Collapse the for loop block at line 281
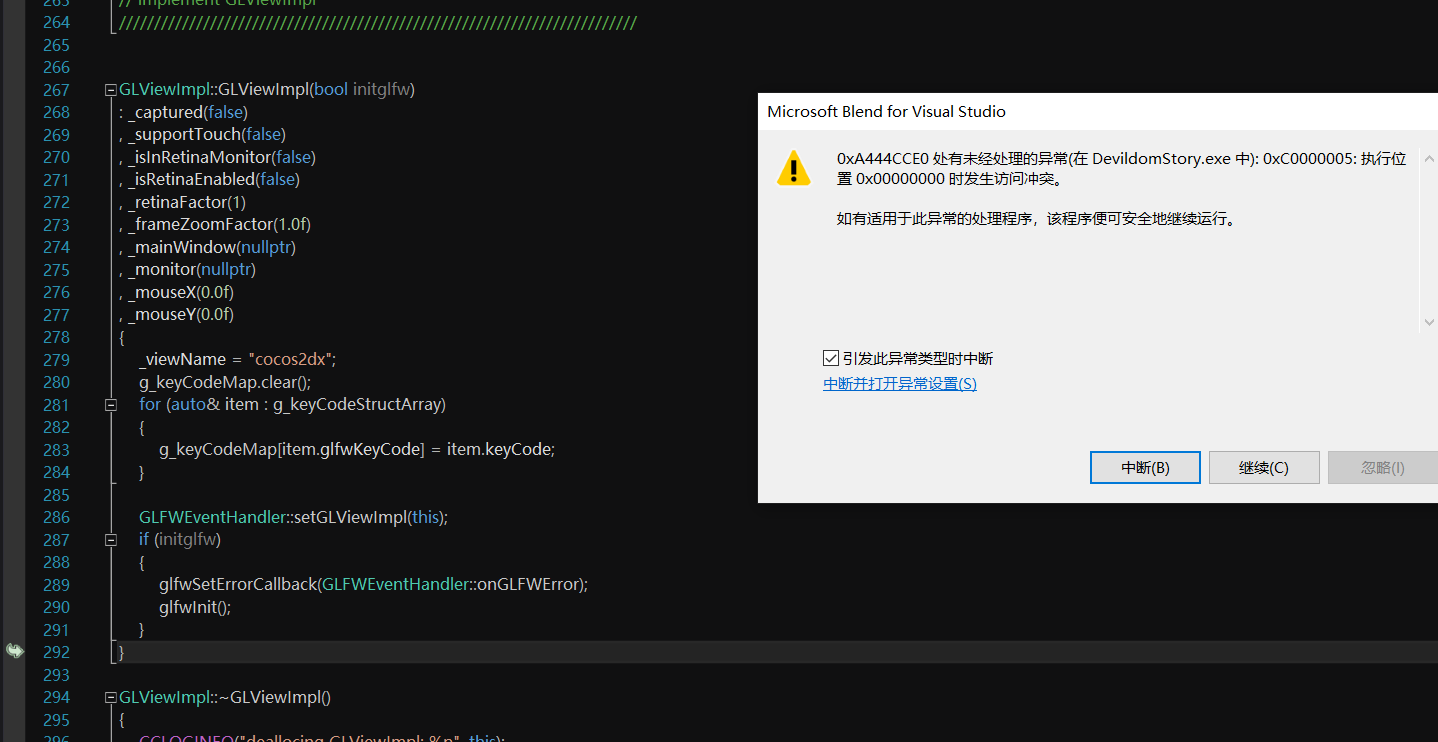 point(111,405)
